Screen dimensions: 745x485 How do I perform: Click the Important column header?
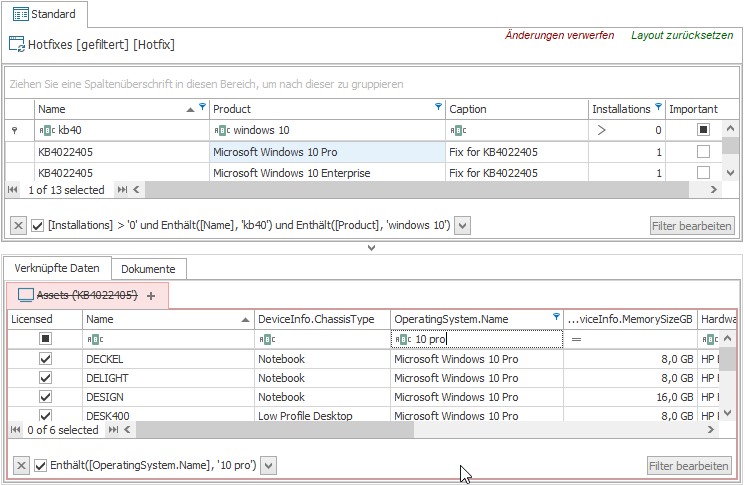point(702,109)
